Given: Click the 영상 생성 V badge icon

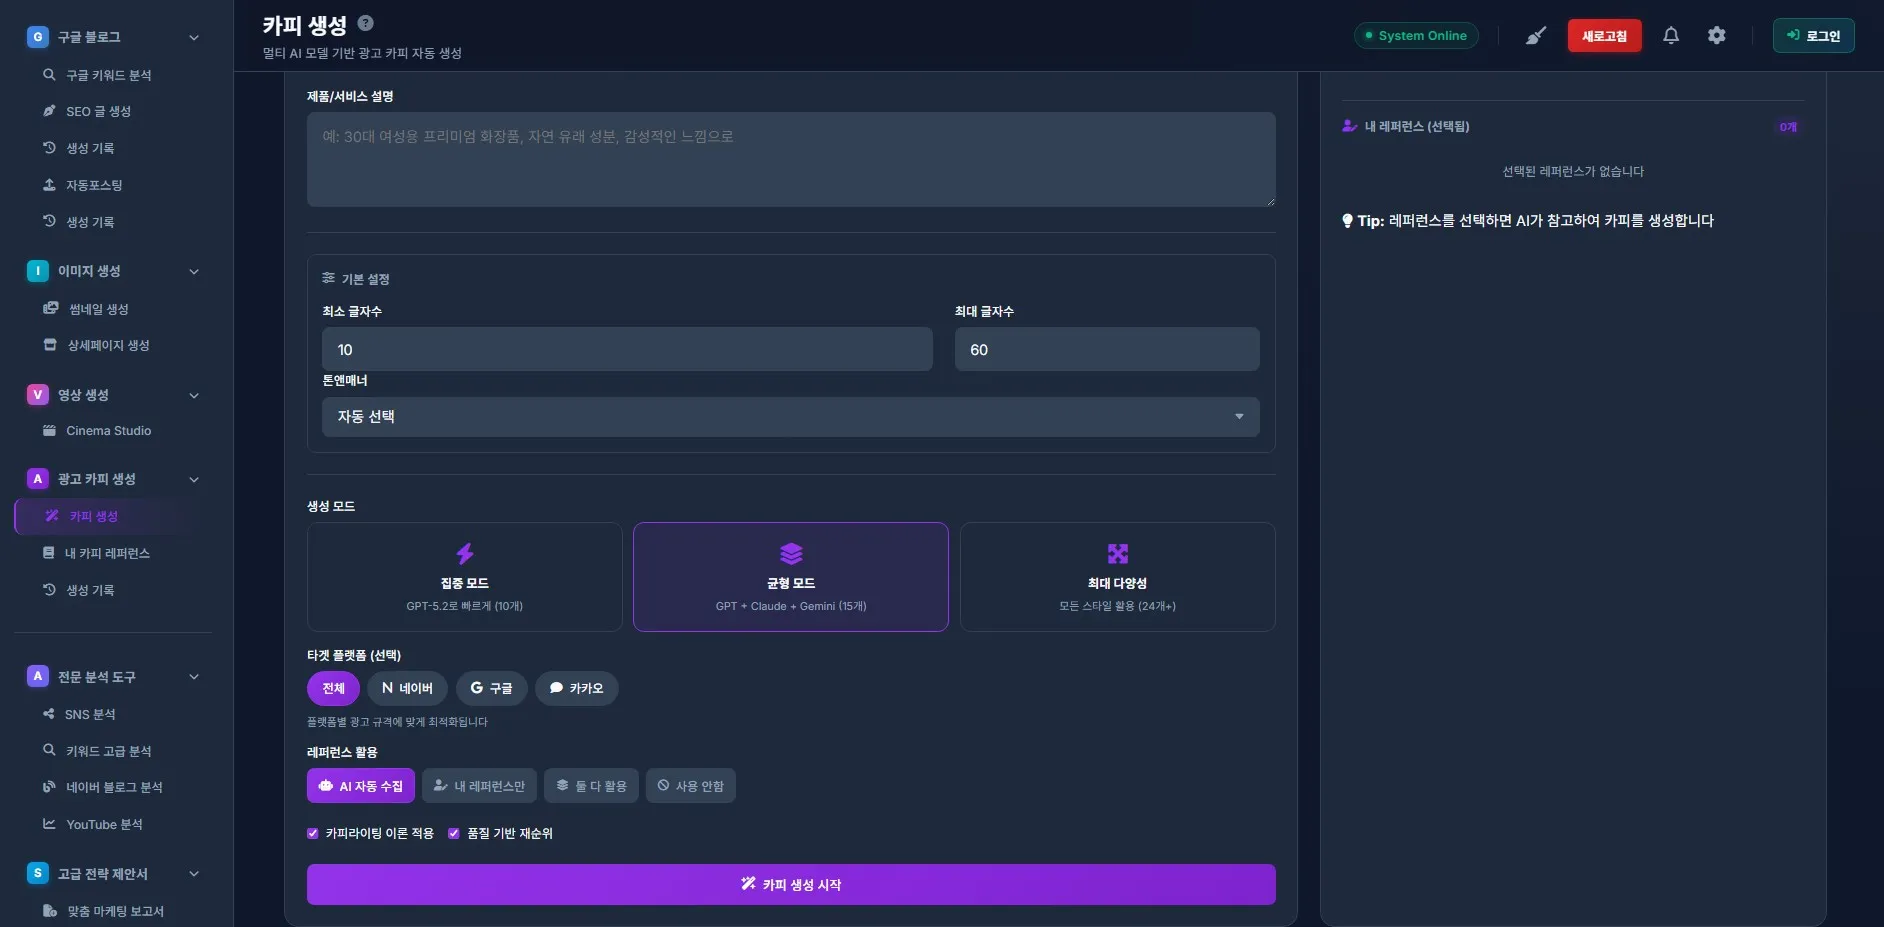Looking at the screenshot, I should (x=38, y=395).
